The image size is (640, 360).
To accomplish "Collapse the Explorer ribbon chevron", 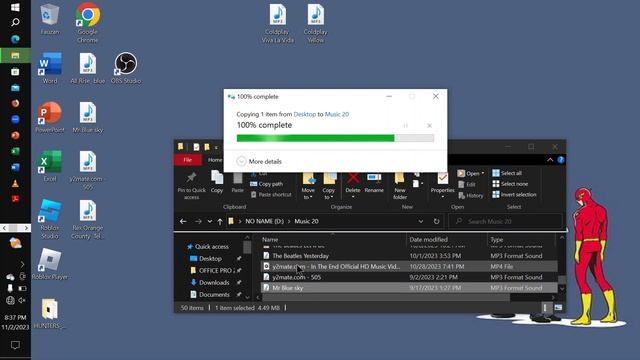I will [x=550, y=160].
